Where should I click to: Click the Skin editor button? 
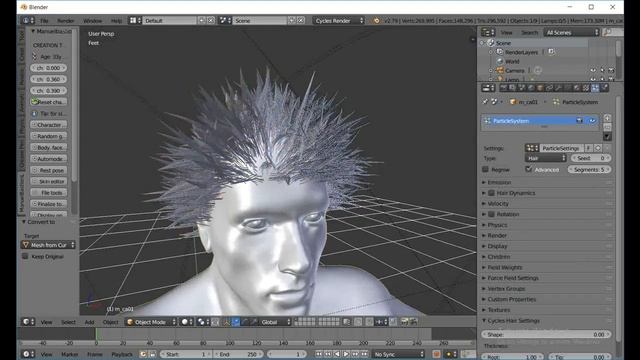click(x=49, y=181)
